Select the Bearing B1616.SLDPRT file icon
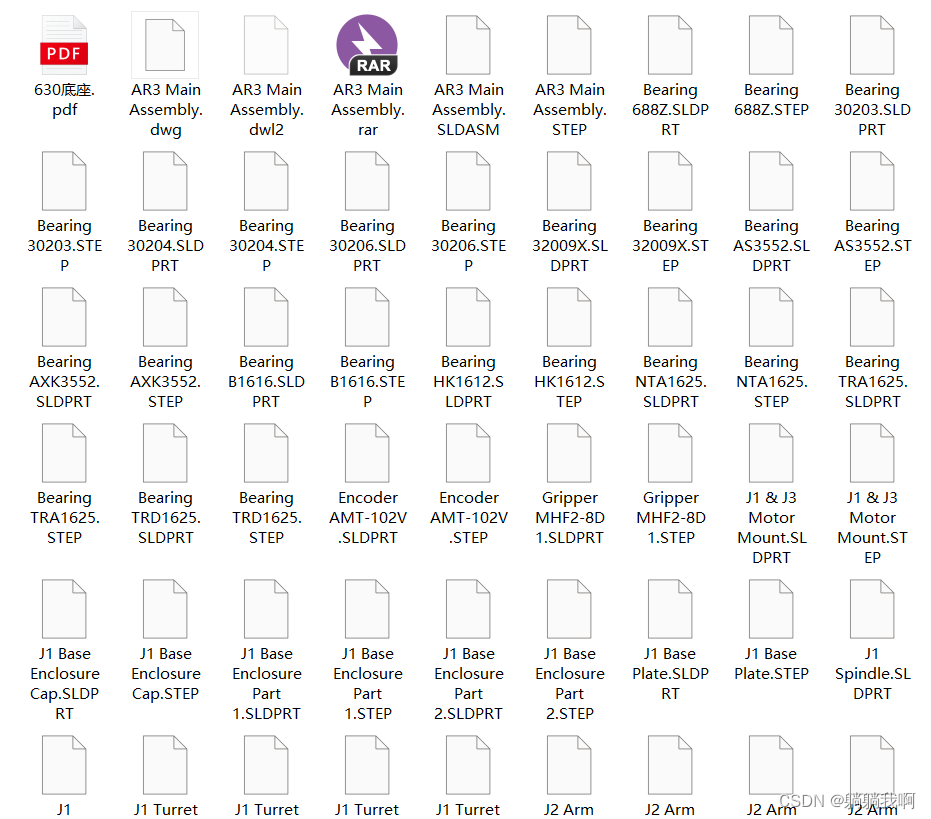931x819 pixels. coord(266,317)
